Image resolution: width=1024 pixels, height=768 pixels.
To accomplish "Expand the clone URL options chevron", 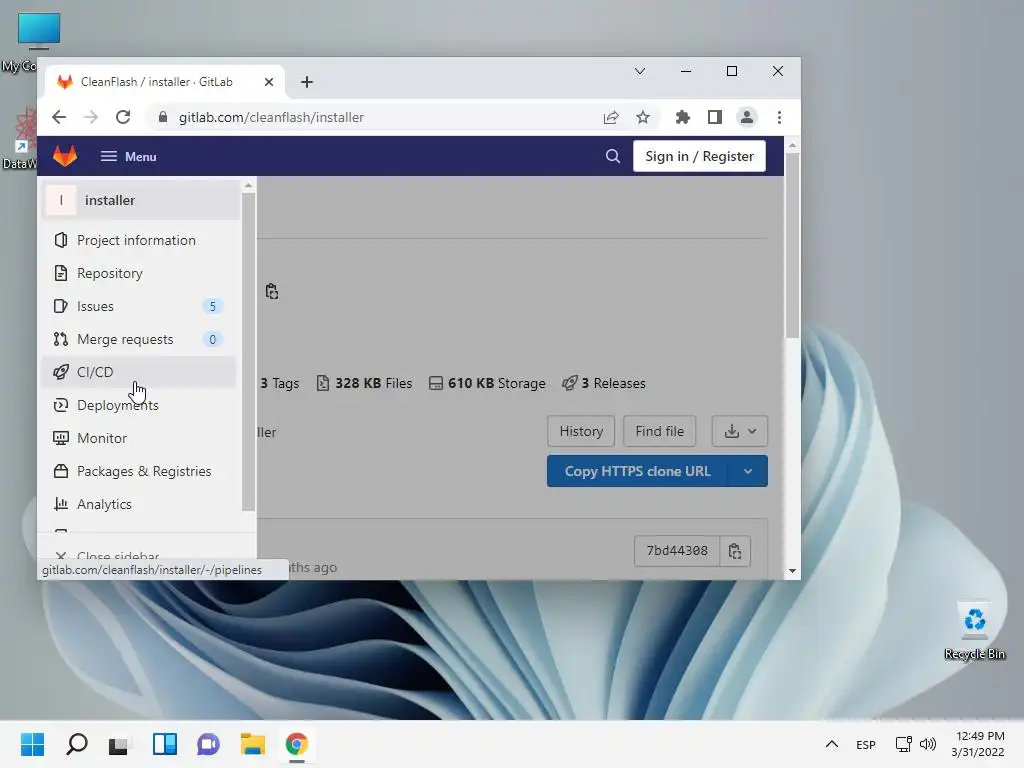I will point(748,472).
